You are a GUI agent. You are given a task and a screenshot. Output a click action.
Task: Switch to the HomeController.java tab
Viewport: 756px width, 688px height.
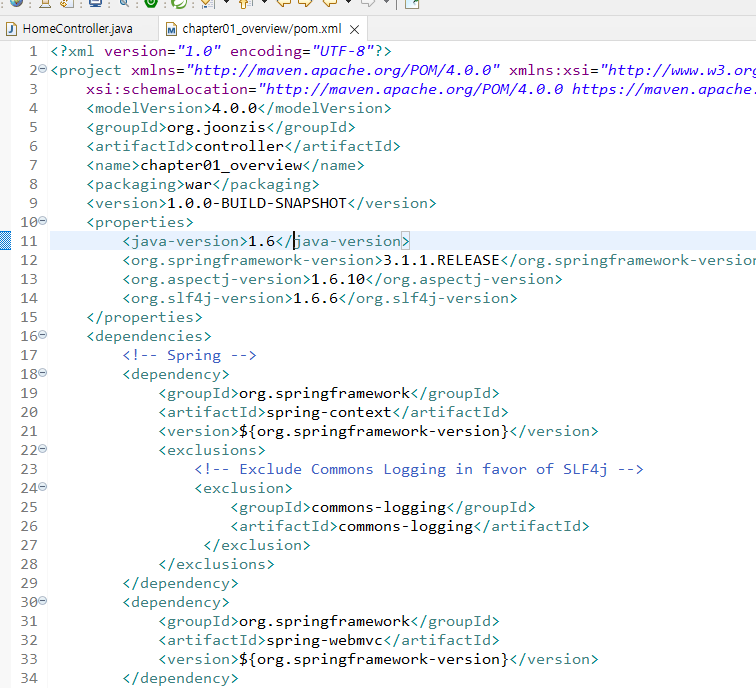(77, 29)
